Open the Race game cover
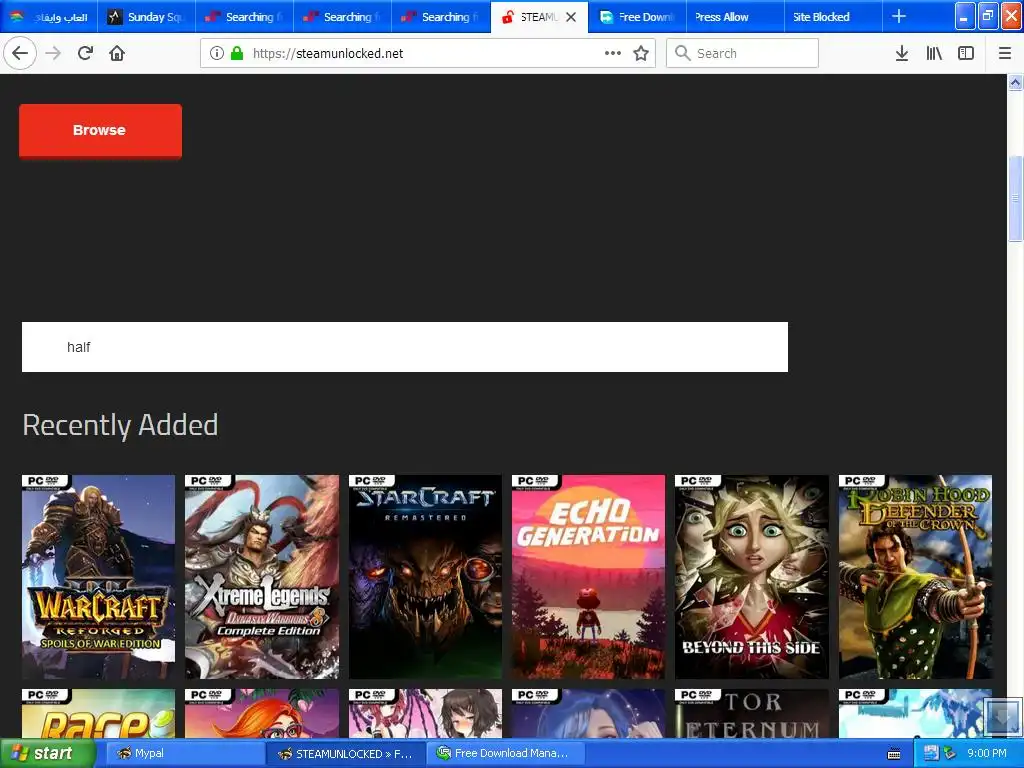The image size is (1024, 768). (99, 713)
